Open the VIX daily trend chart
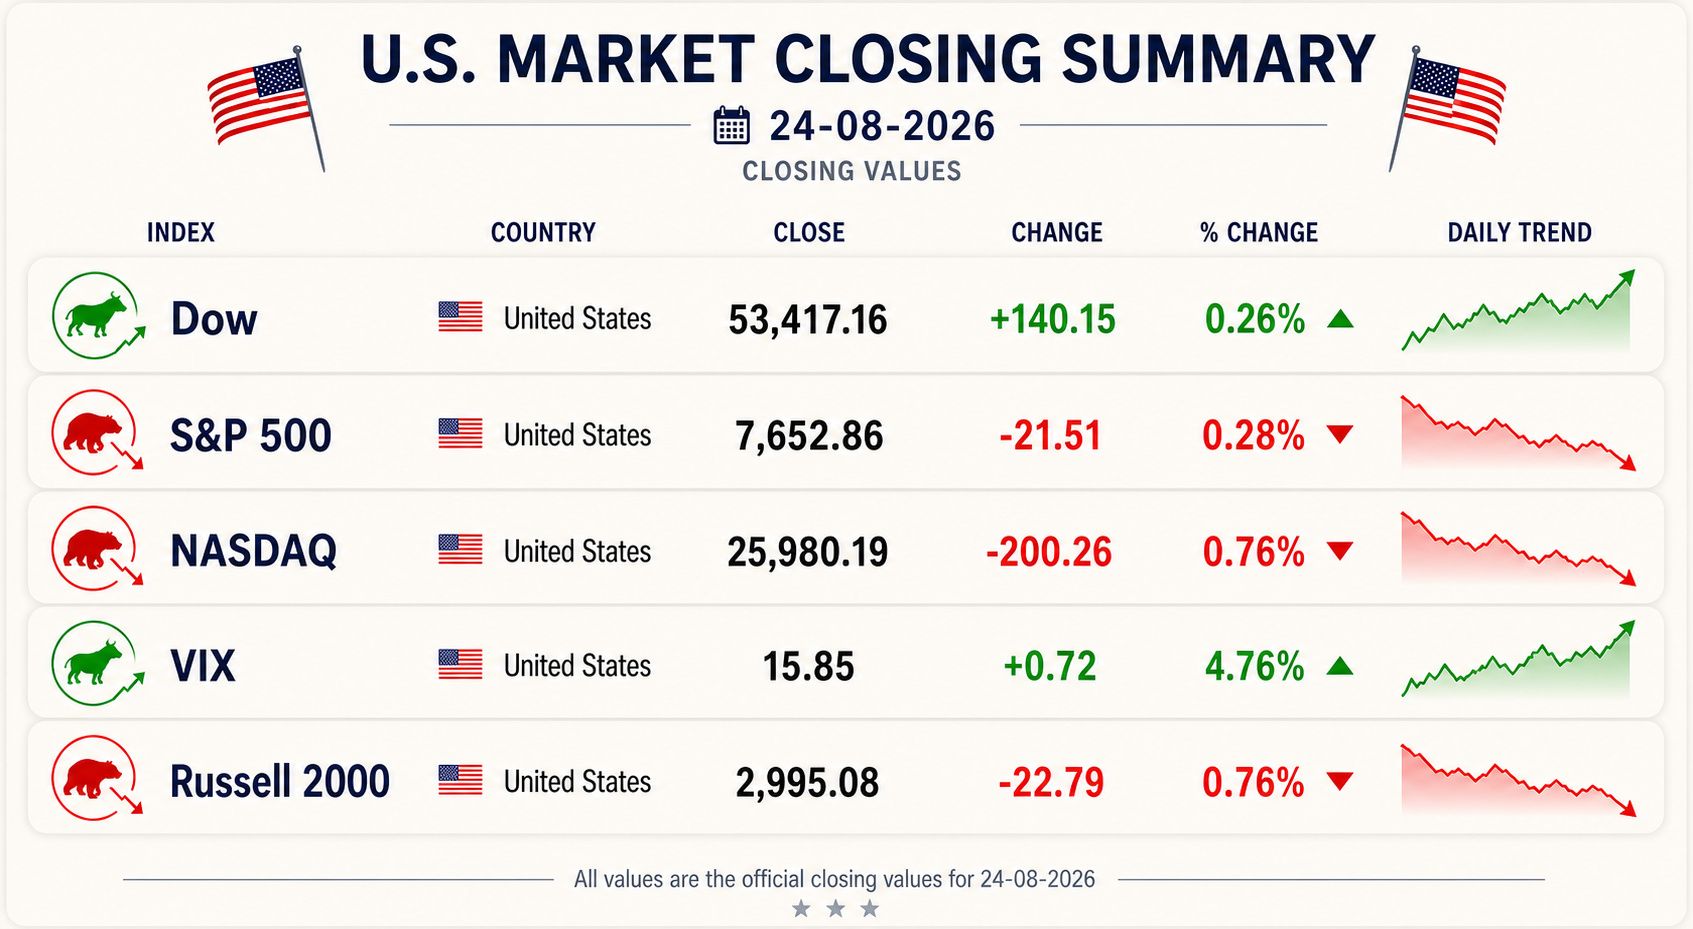 point(1518,659)
